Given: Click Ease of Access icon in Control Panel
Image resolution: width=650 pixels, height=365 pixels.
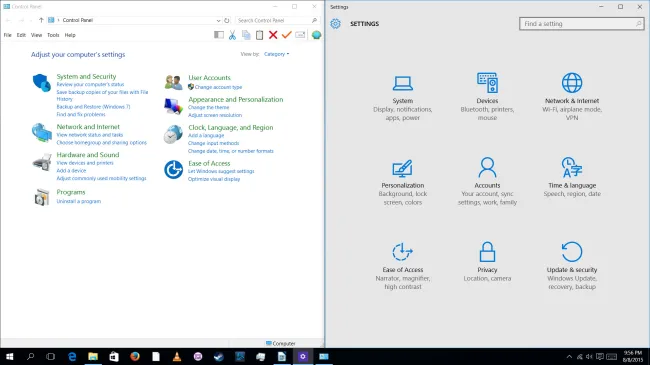Looking at the screenshot, I should [173, 170].
